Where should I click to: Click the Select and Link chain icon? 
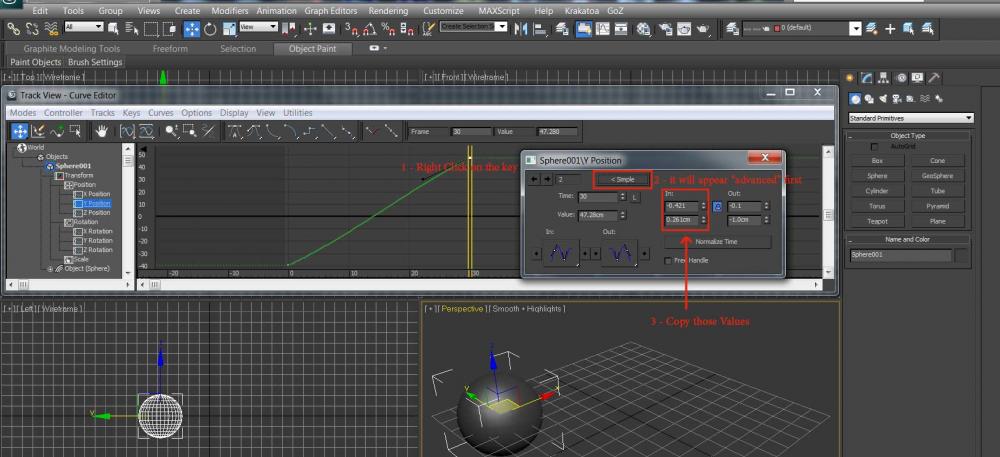point(13,29)
